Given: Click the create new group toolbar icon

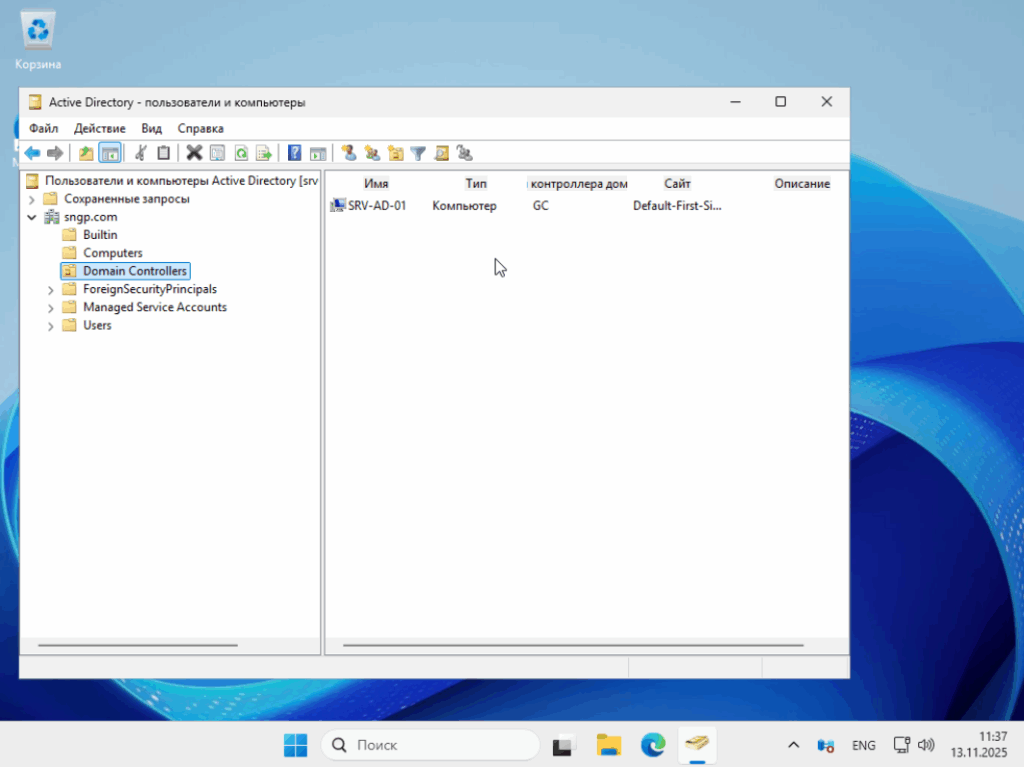Looking at the screenshot, I should 372,152.
